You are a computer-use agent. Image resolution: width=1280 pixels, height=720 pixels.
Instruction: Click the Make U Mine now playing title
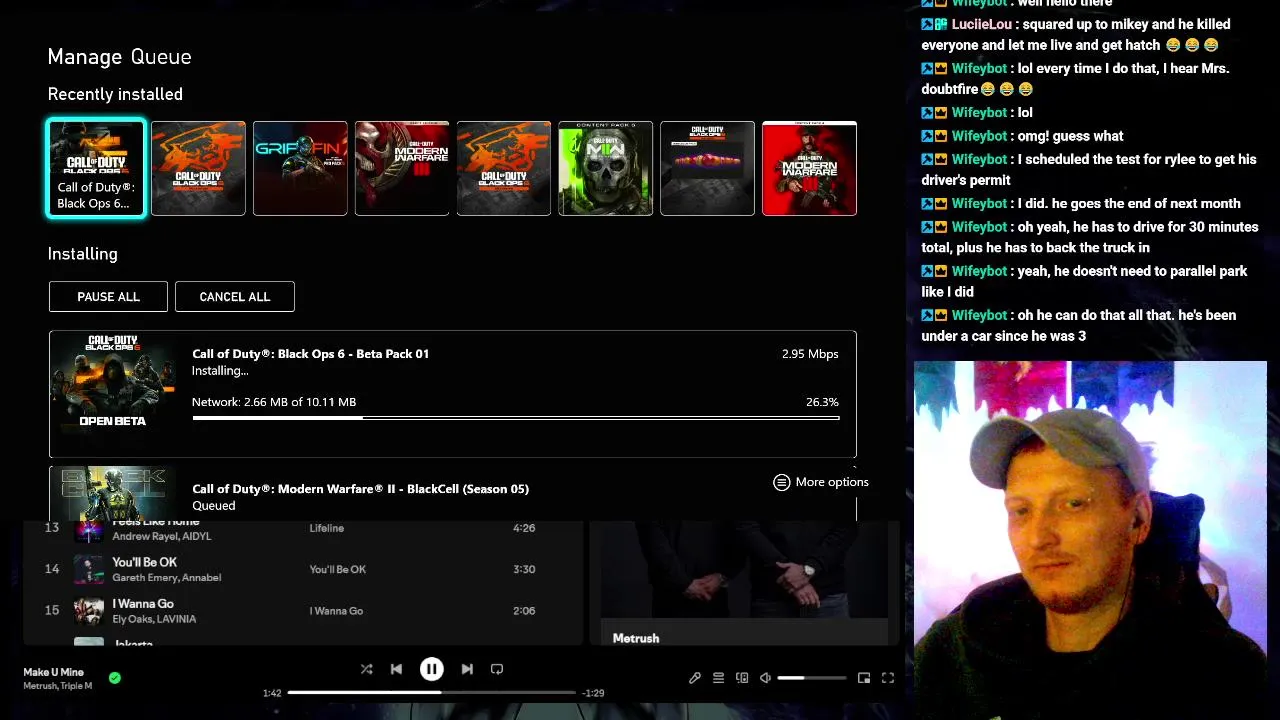[x=54, y=672]
